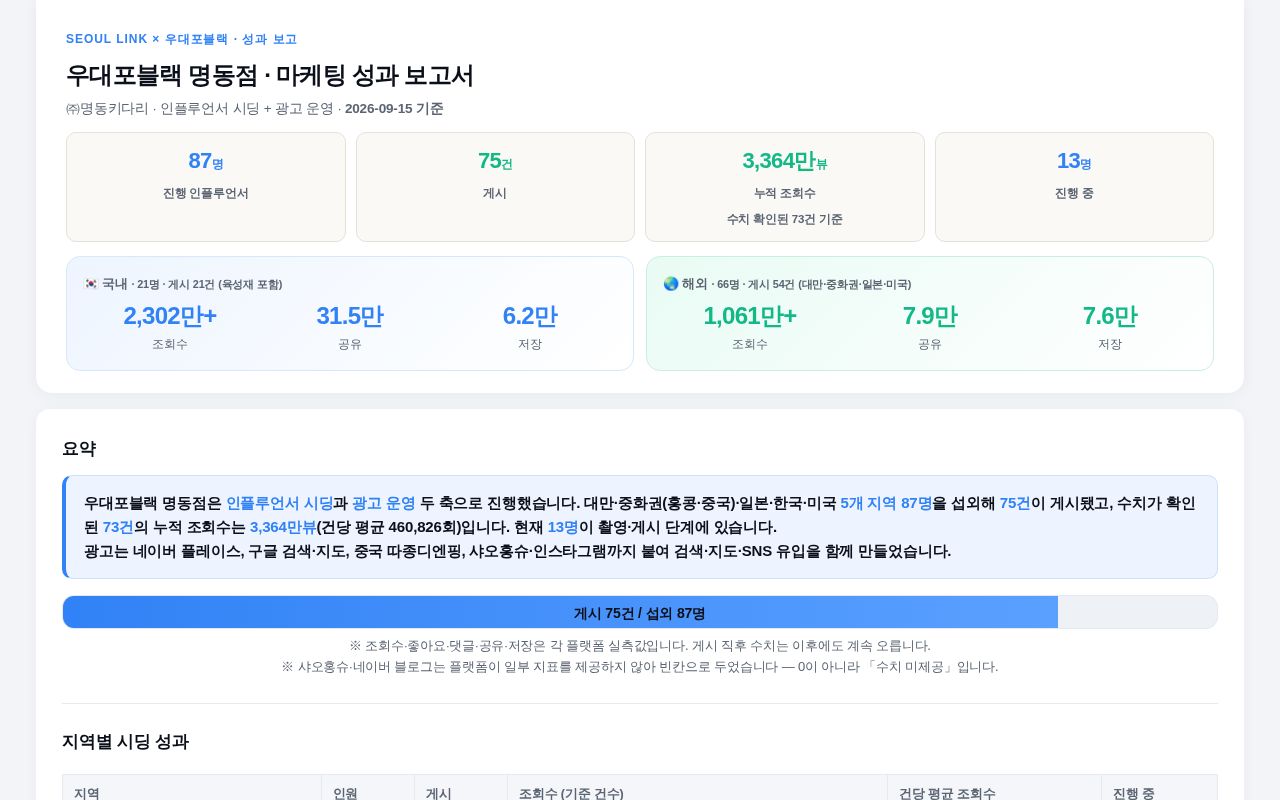Screen dimensions: 1280x800
Task: Click the footnote starting with ※ 샤오홍슈·네이버 블로그는
Action: pos(640,666)
